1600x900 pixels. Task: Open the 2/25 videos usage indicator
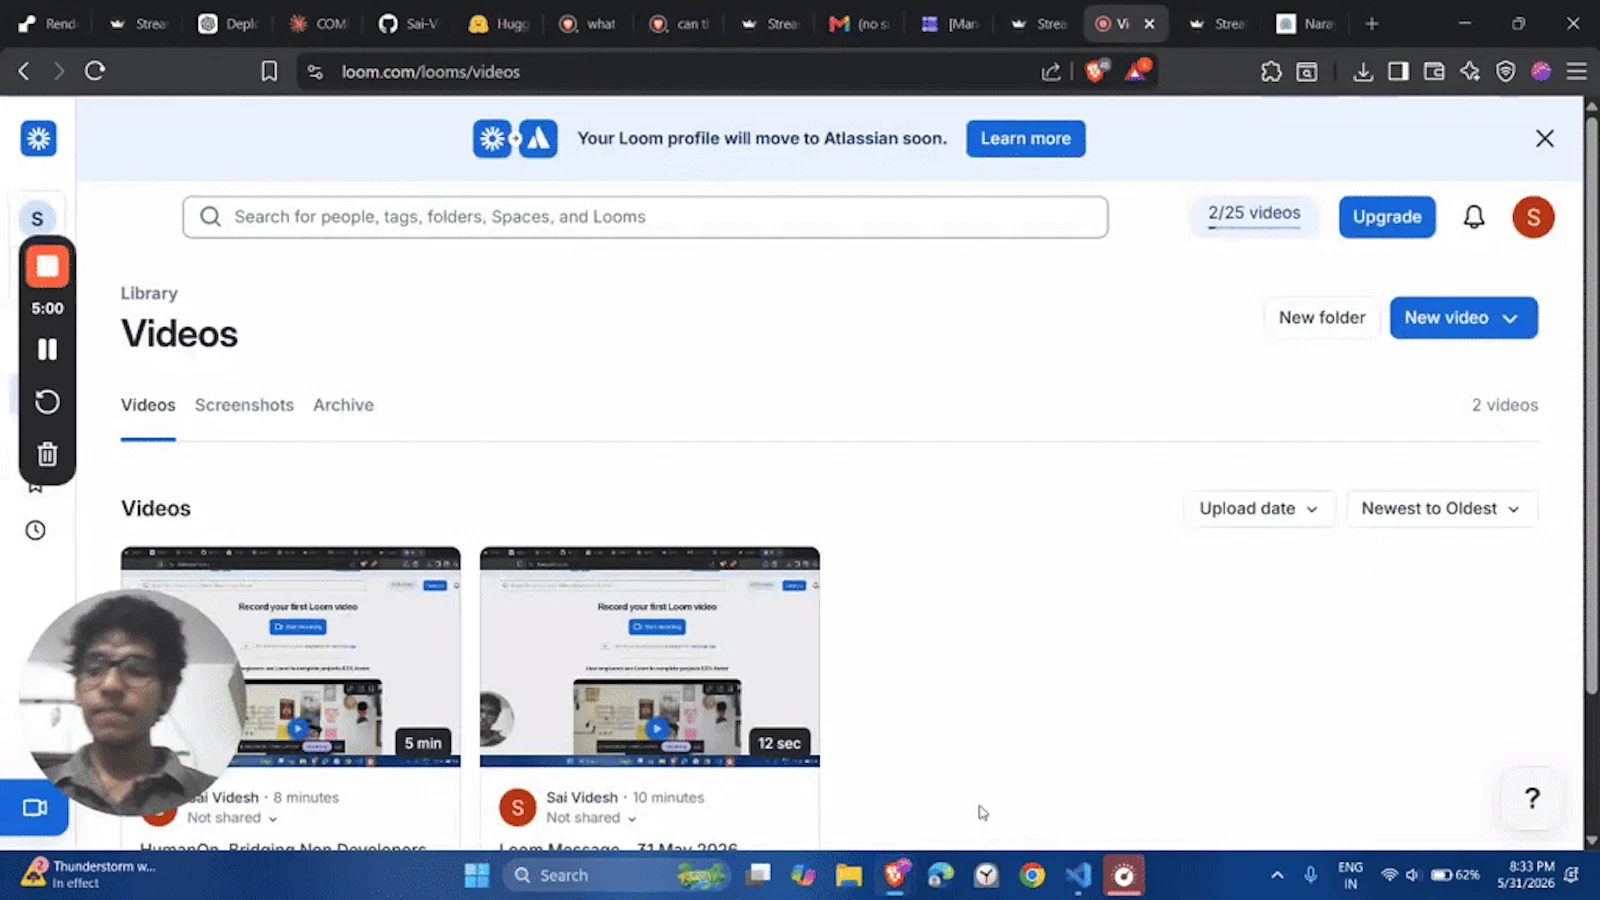coord(1254,215)
